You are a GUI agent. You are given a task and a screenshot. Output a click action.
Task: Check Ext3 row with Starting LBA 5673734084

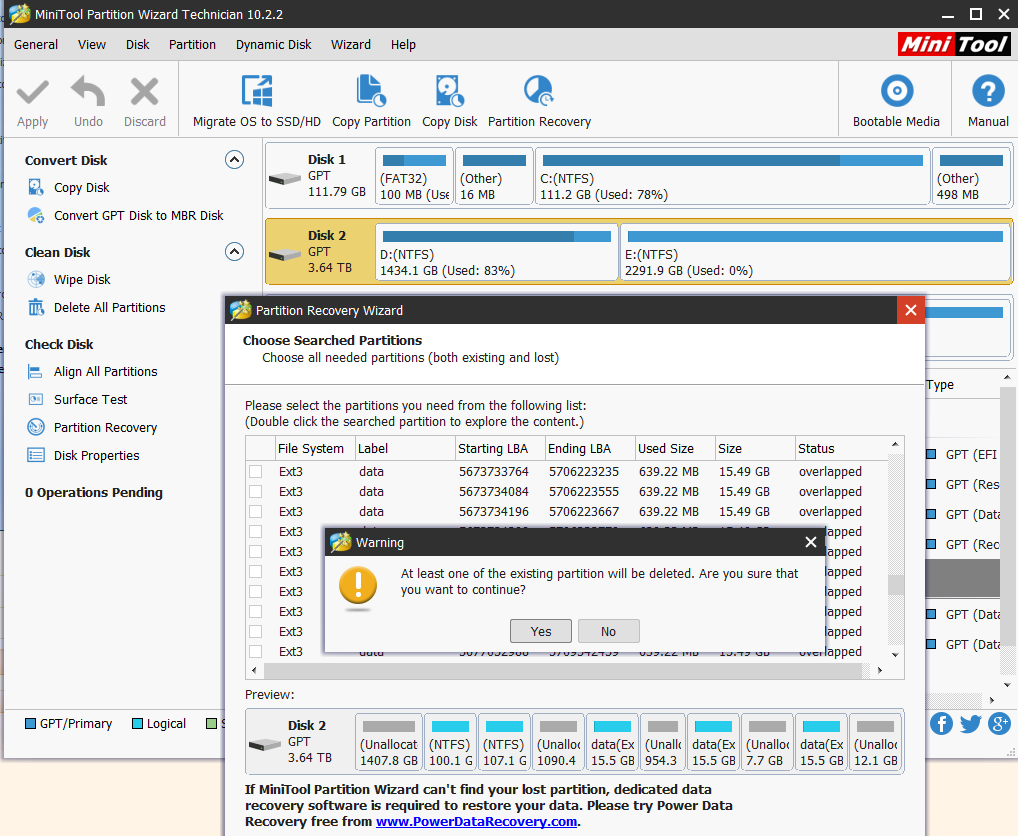point(256,491)
